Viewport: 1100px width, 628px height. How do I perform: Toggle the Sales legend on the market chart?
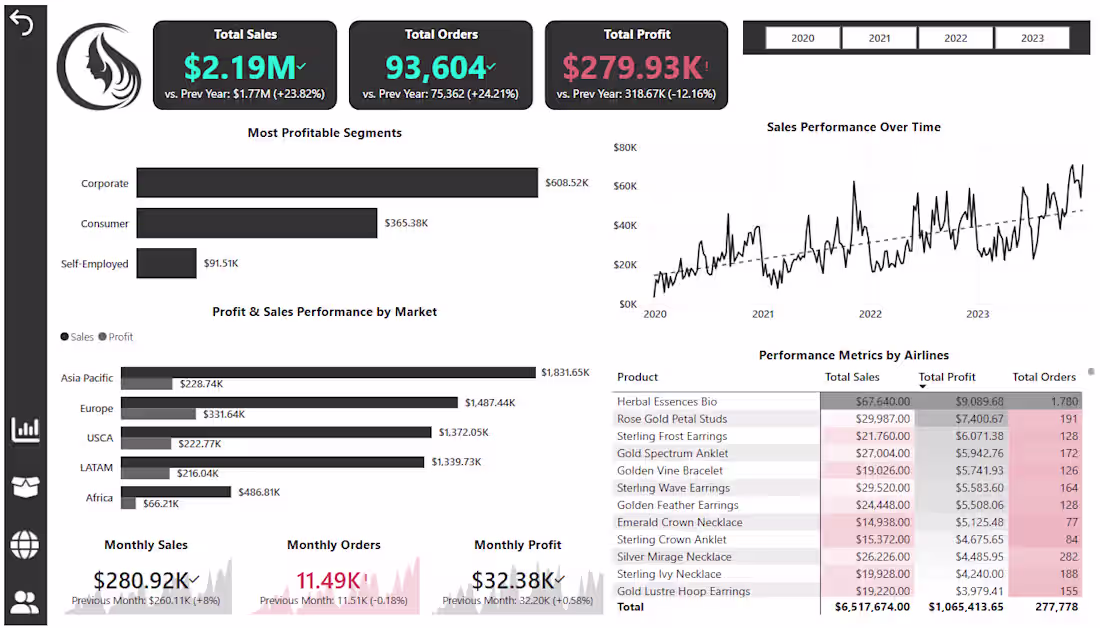77,337
